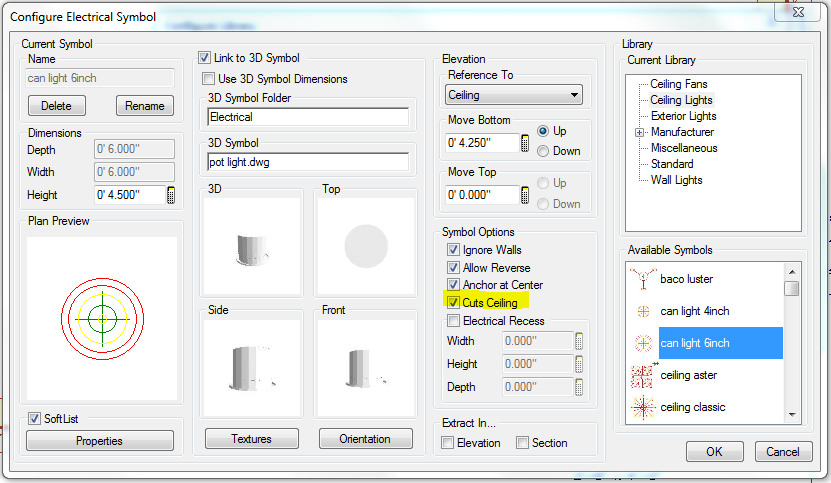The image size is (831, 483).
Task: Click the Side view preview thumbnail
Action: coord(252,367)
